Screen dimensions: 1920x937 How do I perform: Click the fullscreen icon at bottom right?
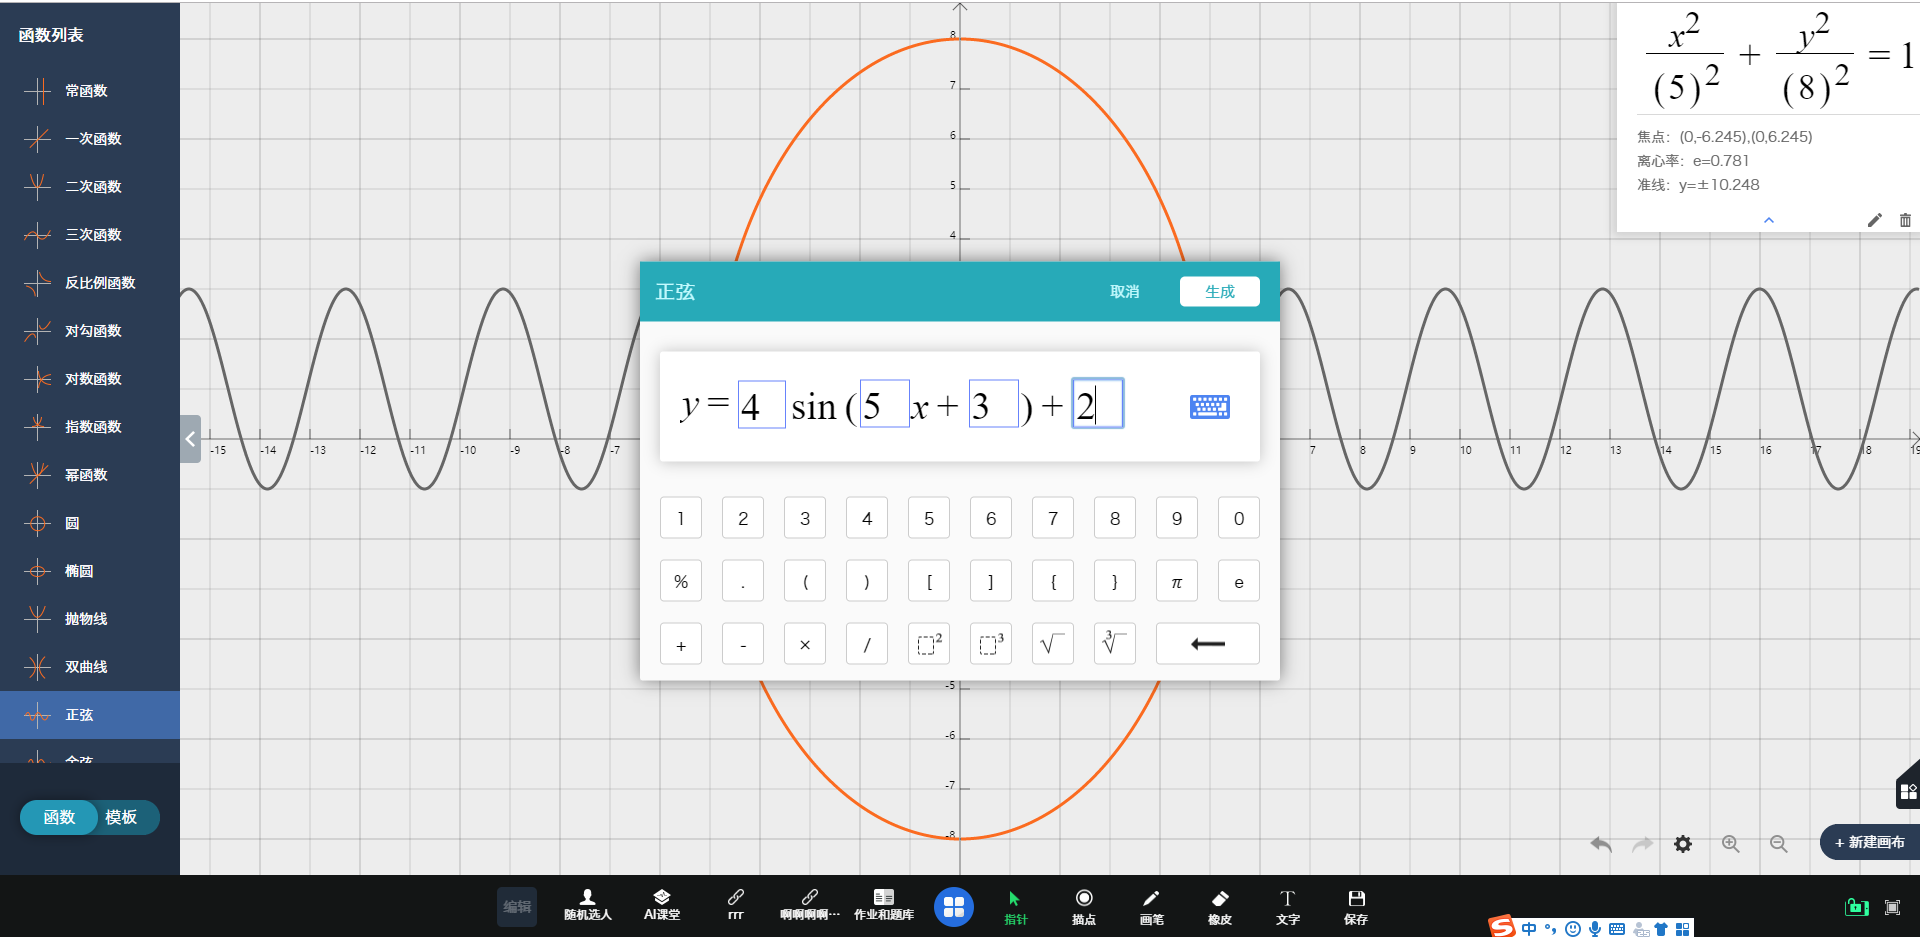pos(1892,907)
